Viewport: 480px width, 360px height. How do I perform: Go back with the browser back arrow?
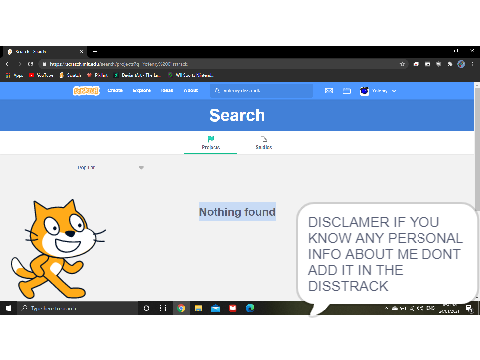[7, 64]
